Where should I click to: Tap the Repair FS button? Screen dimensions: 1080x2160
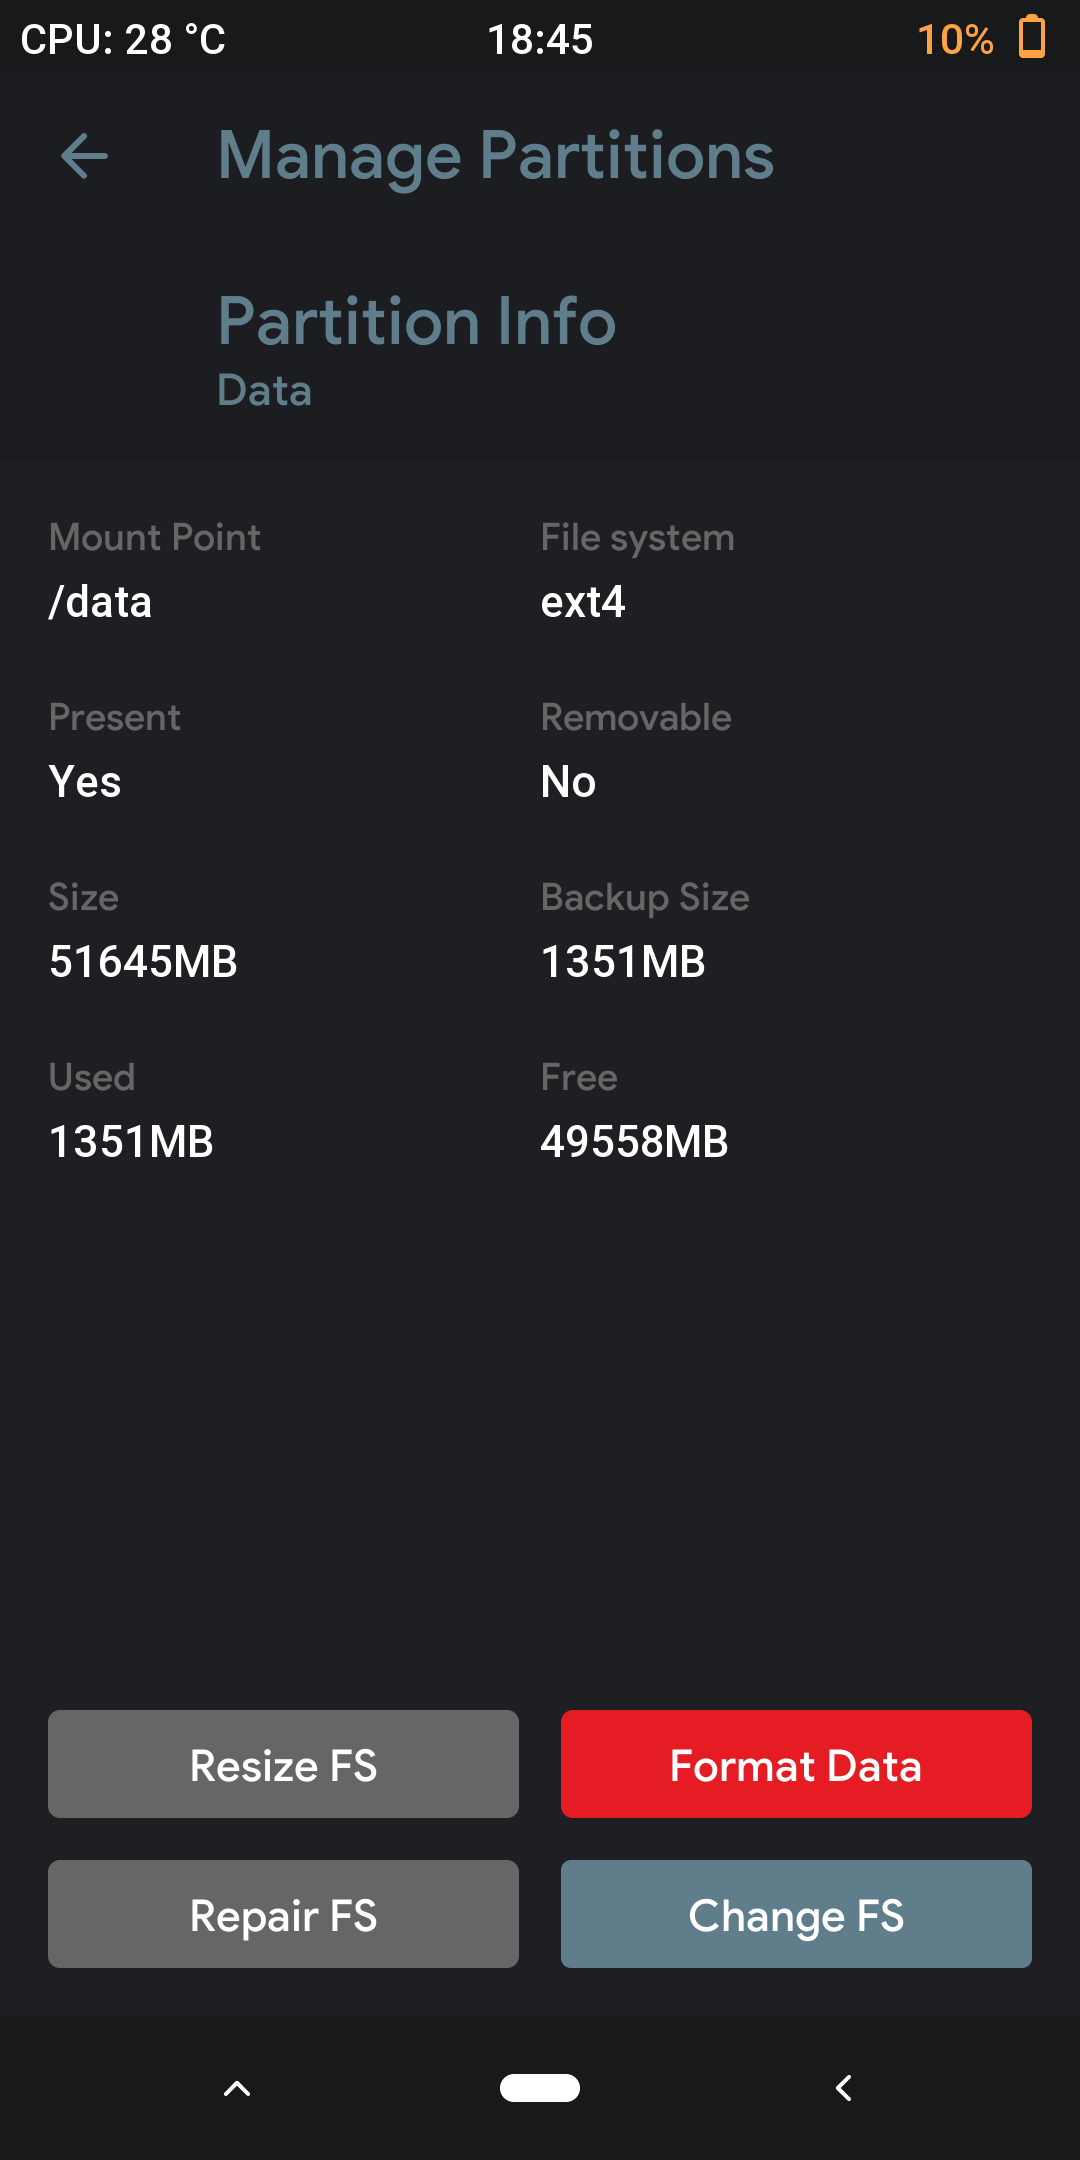tap(283, 1914)
